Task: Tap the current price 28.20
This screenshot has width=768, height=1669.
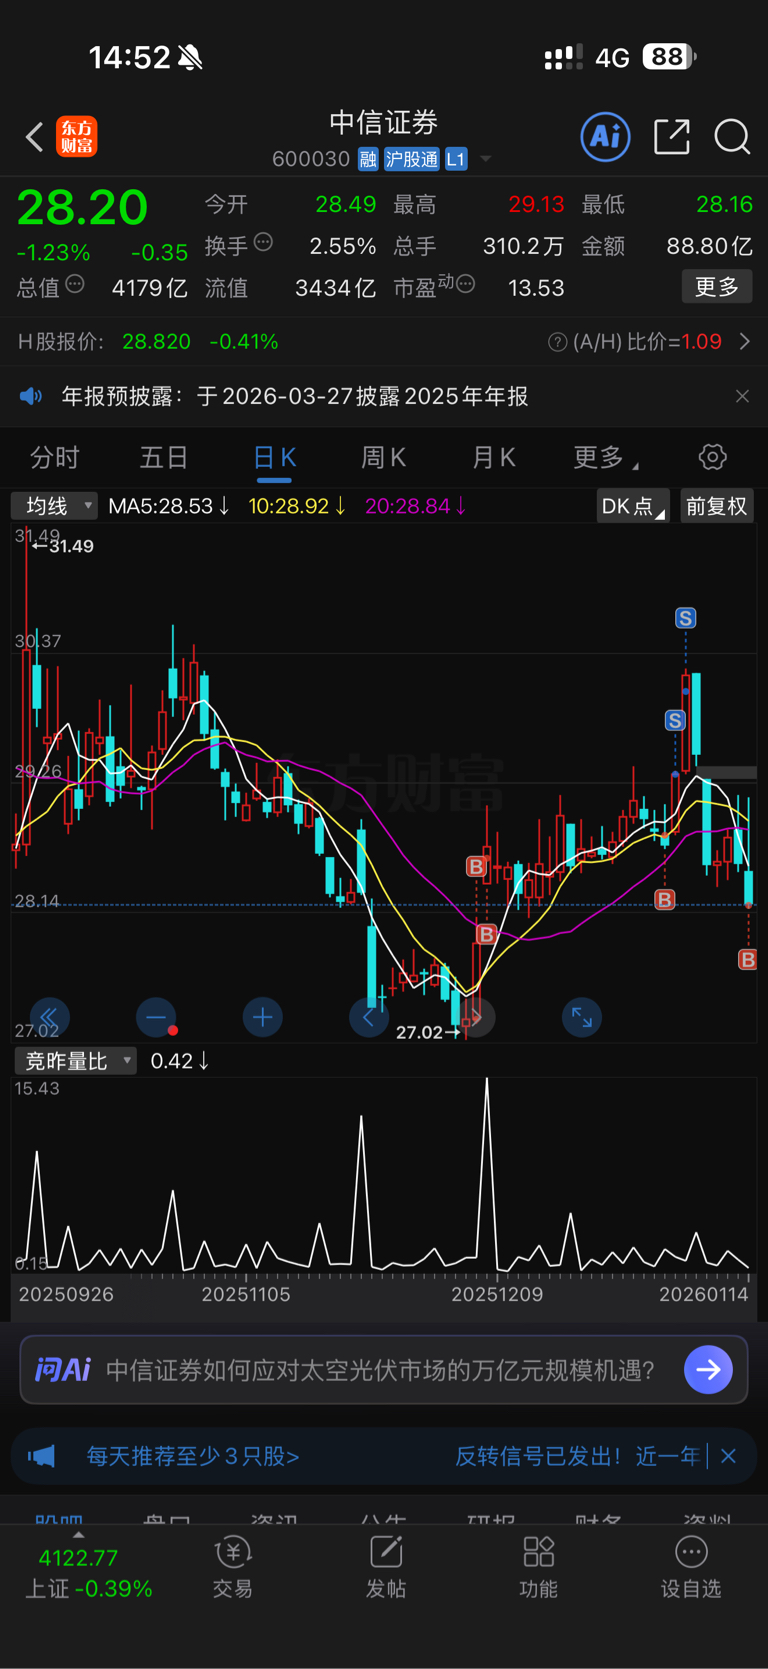Action: 82,208
